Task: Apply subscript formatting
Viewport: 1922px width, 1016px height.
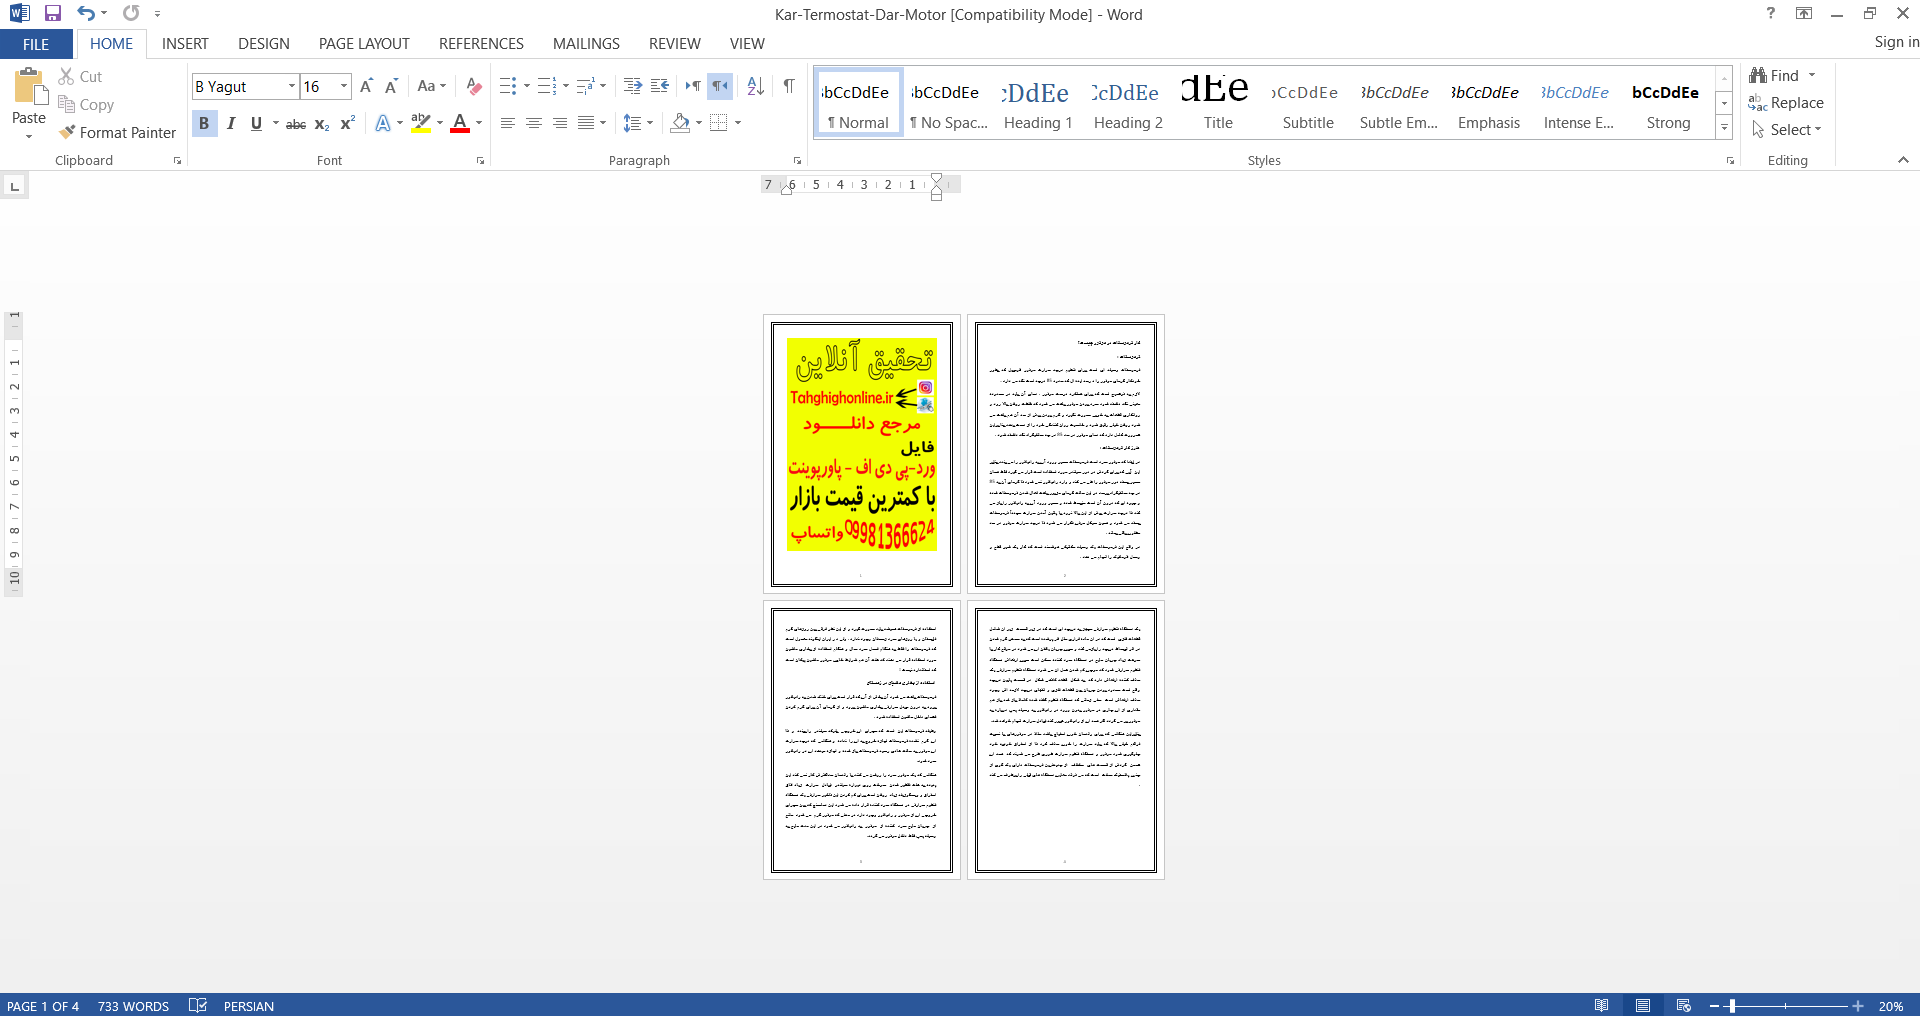Action: 322,123
